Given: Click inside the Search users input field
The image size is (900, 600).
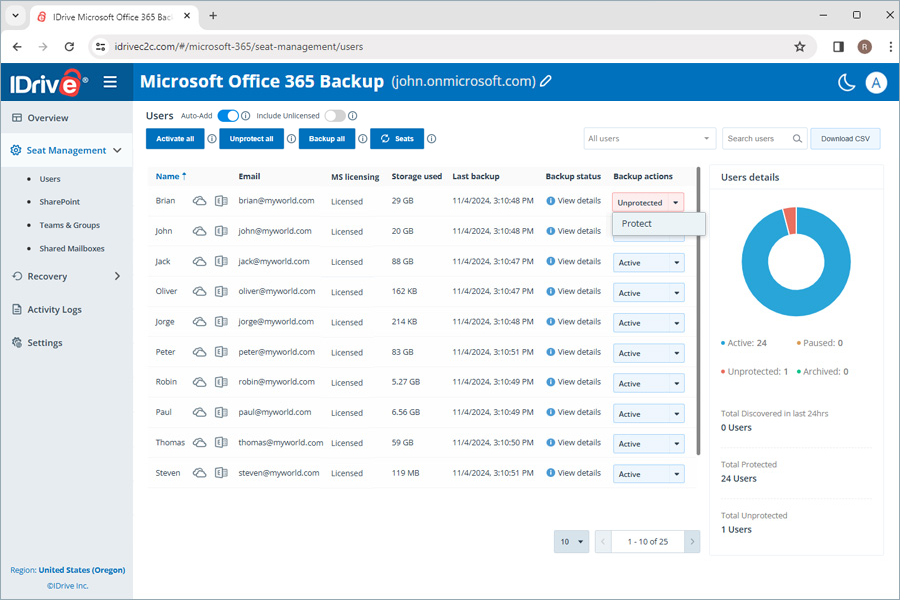Looking at the screenshot, I should coord(755,139).
